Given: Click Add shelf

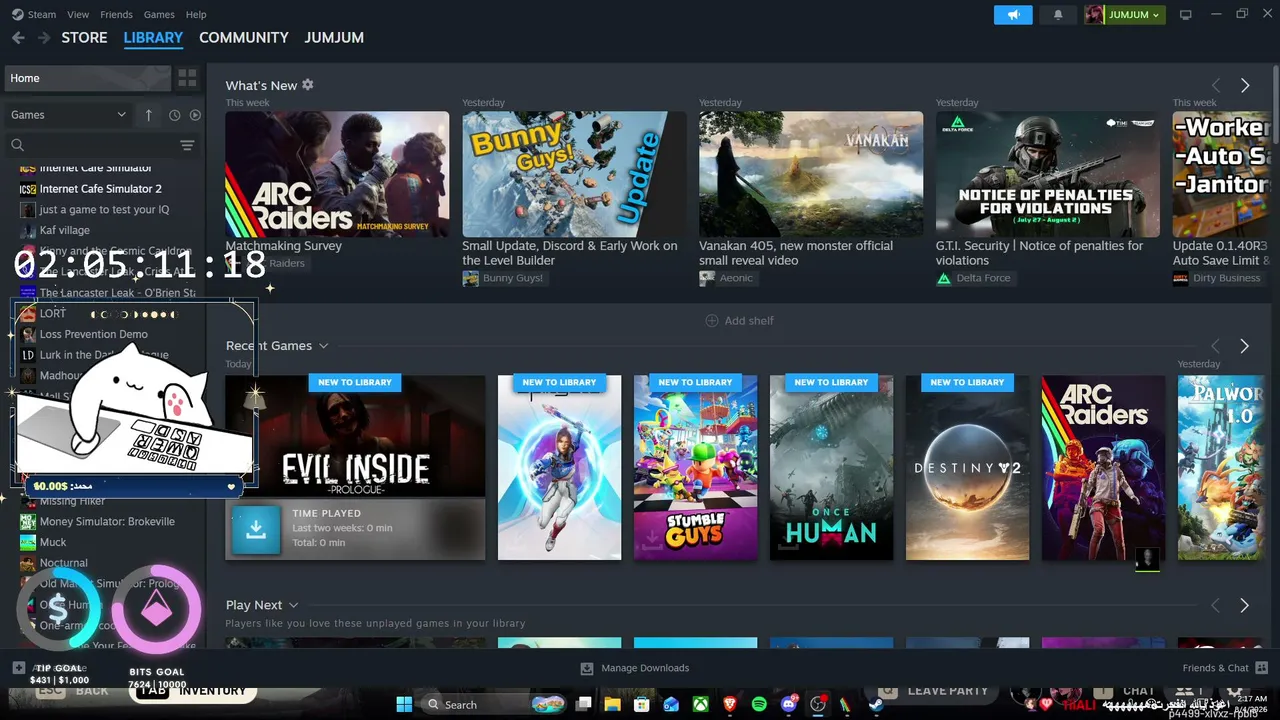Looking at the screenshot, I should [739, 321].
